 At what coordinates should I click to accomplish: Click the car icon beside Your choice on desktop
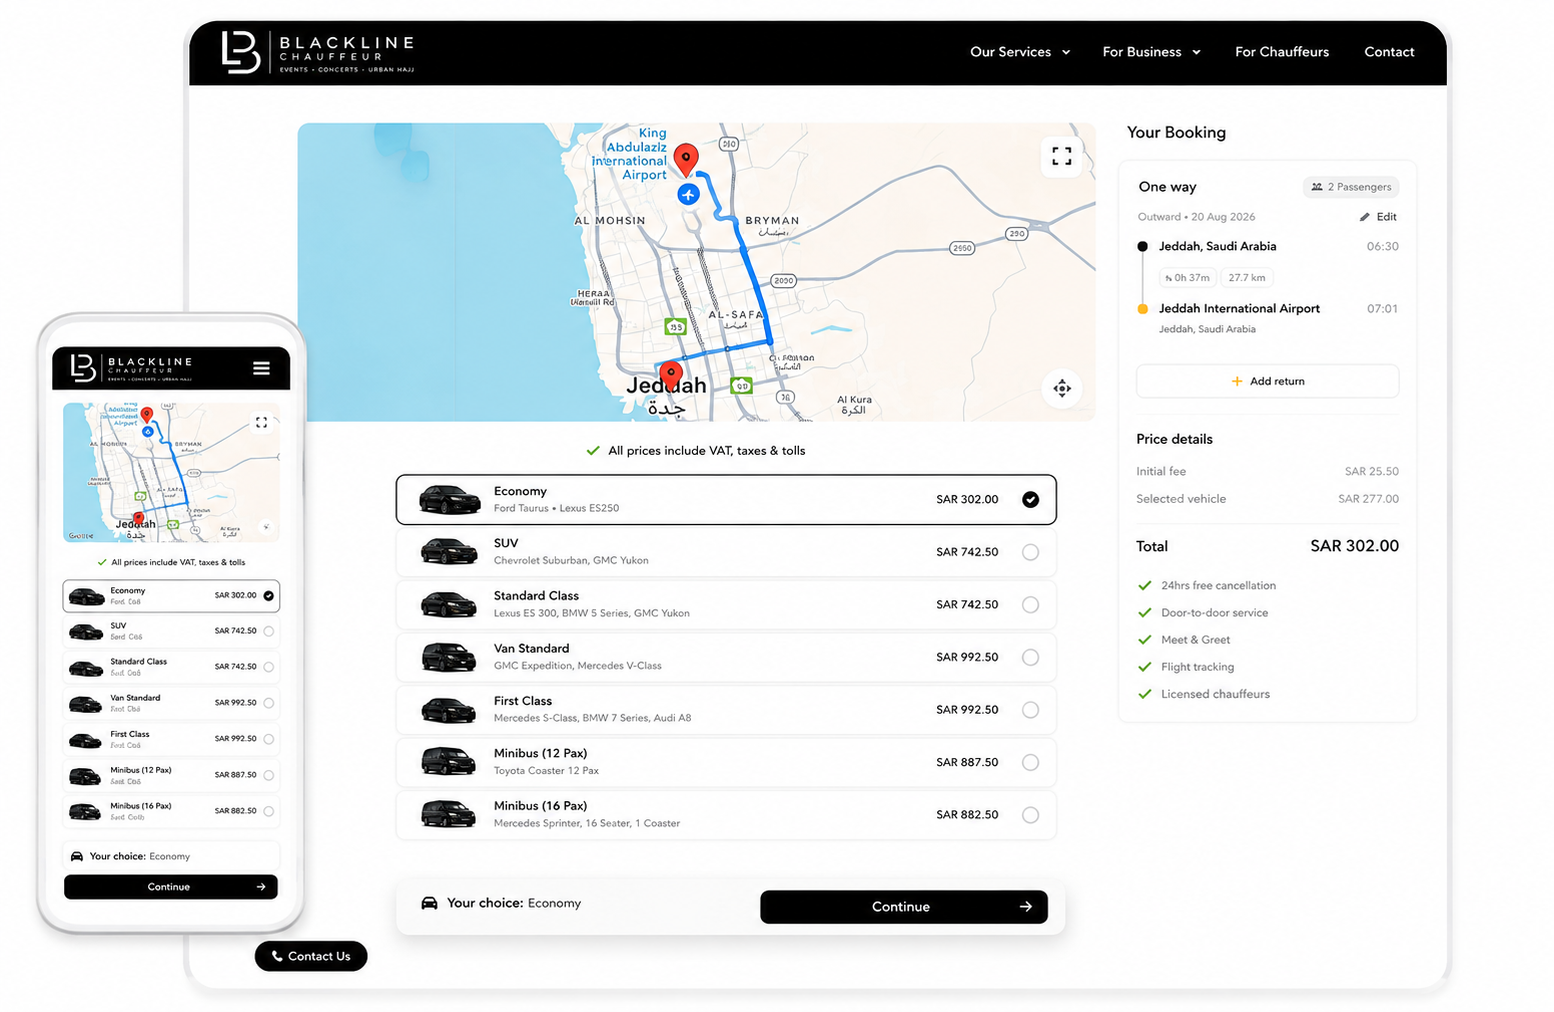coord(430,903)
